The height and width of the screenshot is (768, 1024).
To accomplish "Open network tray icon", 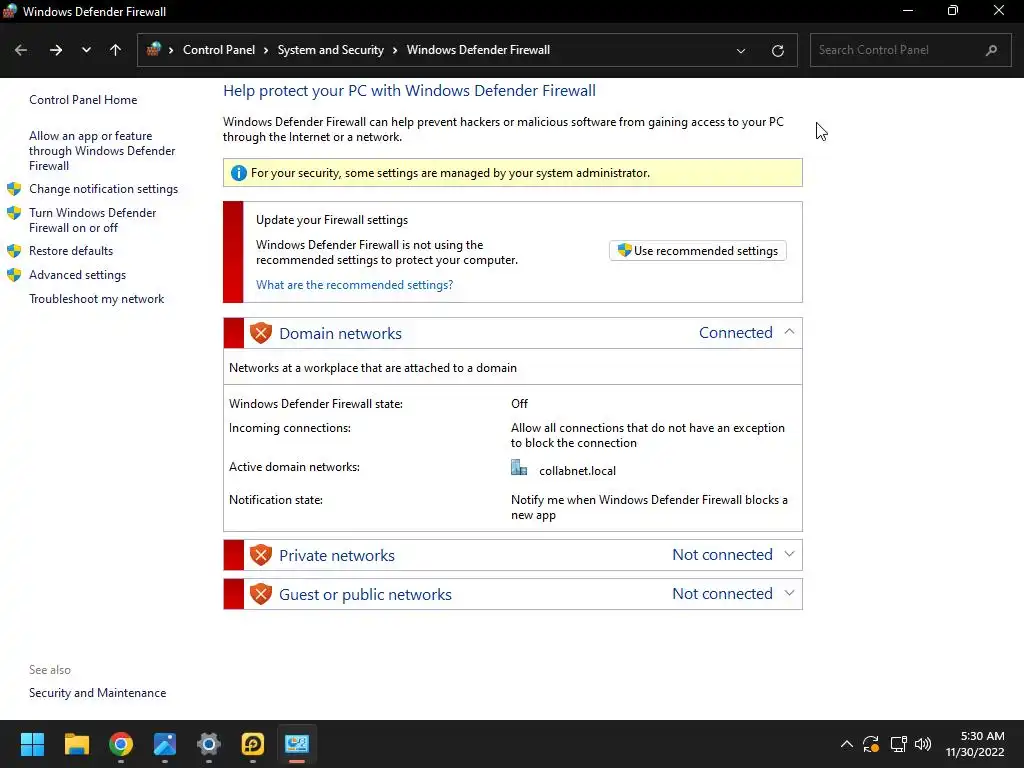I will [x=899, y=744].
